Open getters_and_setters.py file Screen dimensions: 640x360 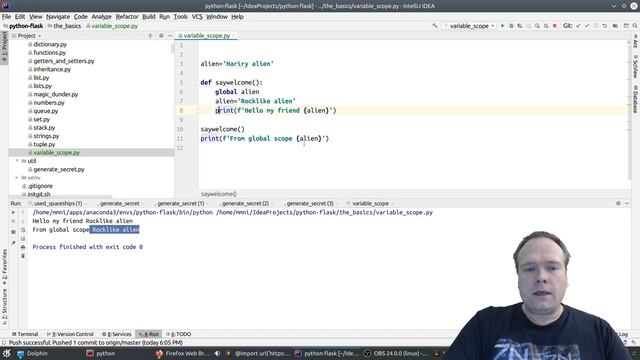64,61
